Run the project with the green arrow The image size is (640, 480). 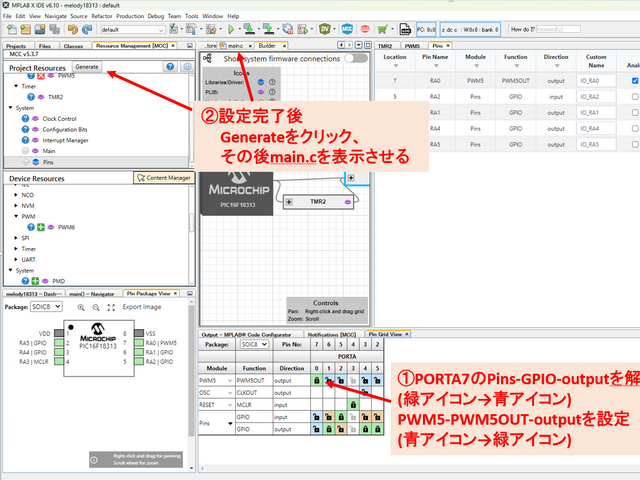click(x=231, y=29)
